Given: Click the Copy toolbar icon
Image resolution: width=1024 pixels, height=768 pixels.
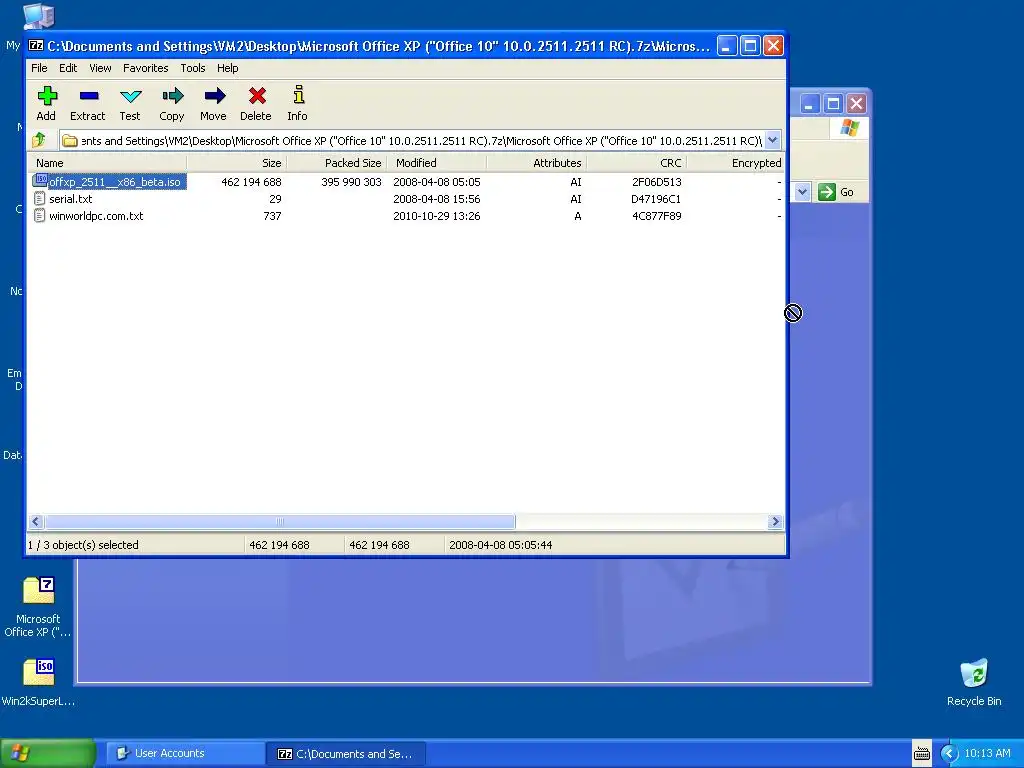Looking at the screenshot, I should point(172,97).
